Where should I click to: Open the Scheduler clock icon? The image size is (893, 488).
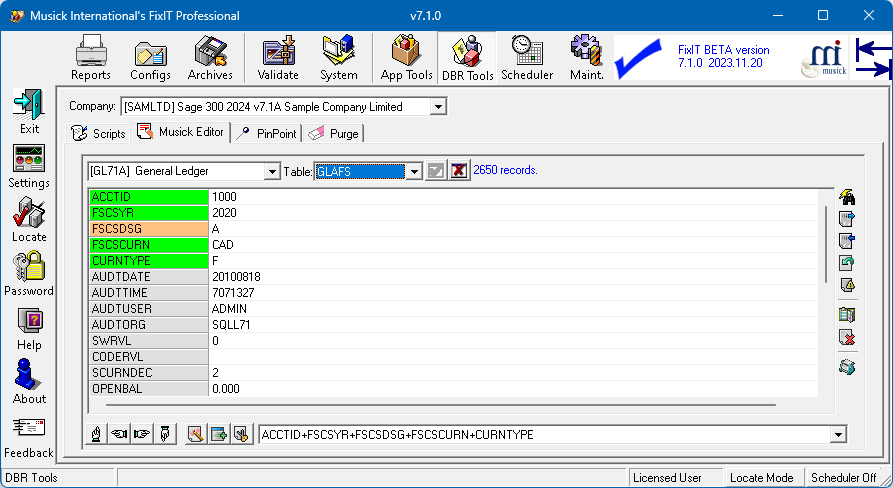coord(527,58)
